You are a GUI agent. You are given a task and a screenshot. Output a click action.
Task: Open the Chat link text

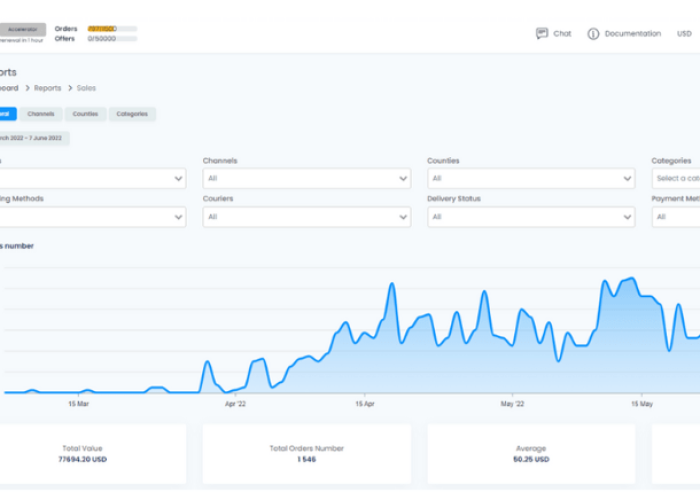562,33
